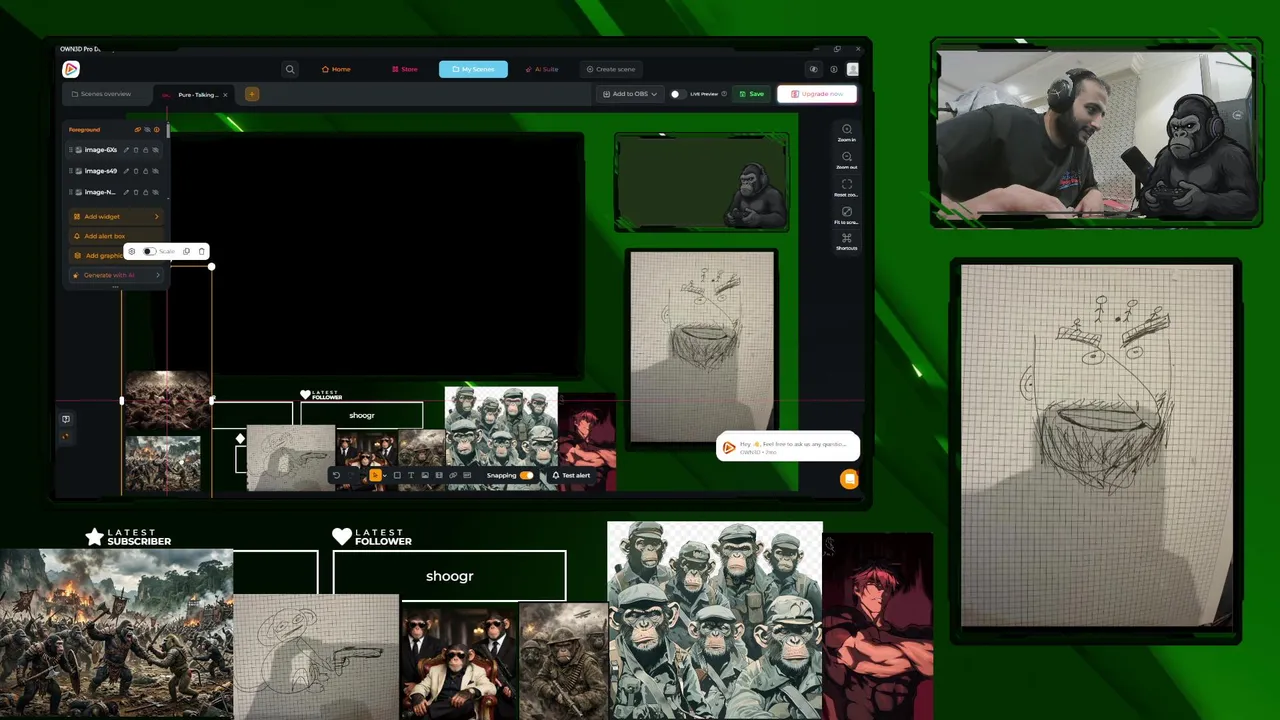Click the green Save button
The height and width of the screenshot is (720, 1280).
(752, 94)
